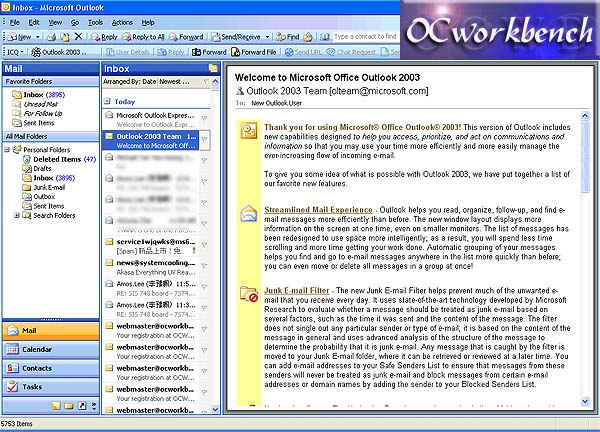Open the Notes shortcut icon in navigation pane

(56, 406)
